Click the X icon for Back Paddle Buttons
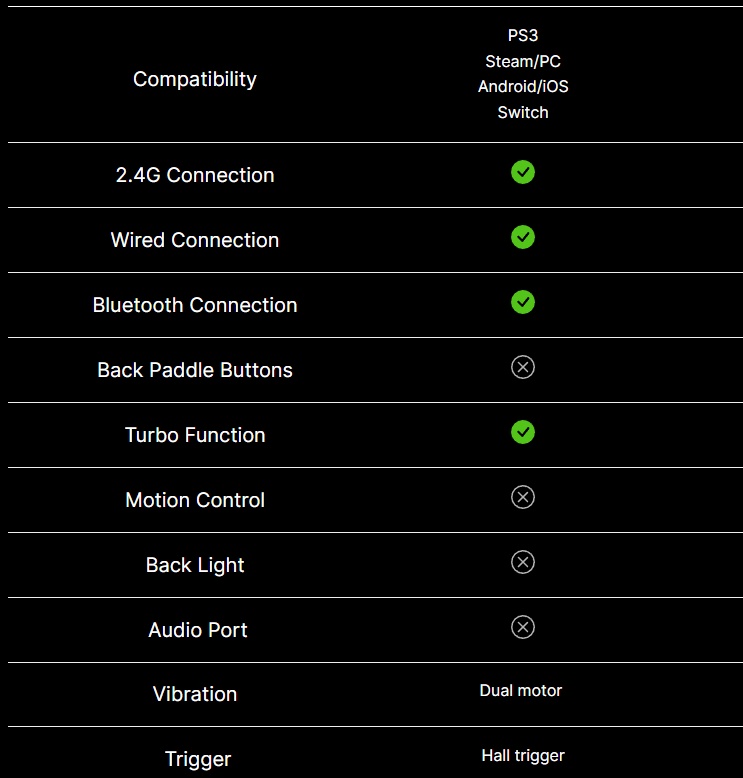Image resolution: width=743 pixels, height=778 pixels. click(x=523, y=367)
